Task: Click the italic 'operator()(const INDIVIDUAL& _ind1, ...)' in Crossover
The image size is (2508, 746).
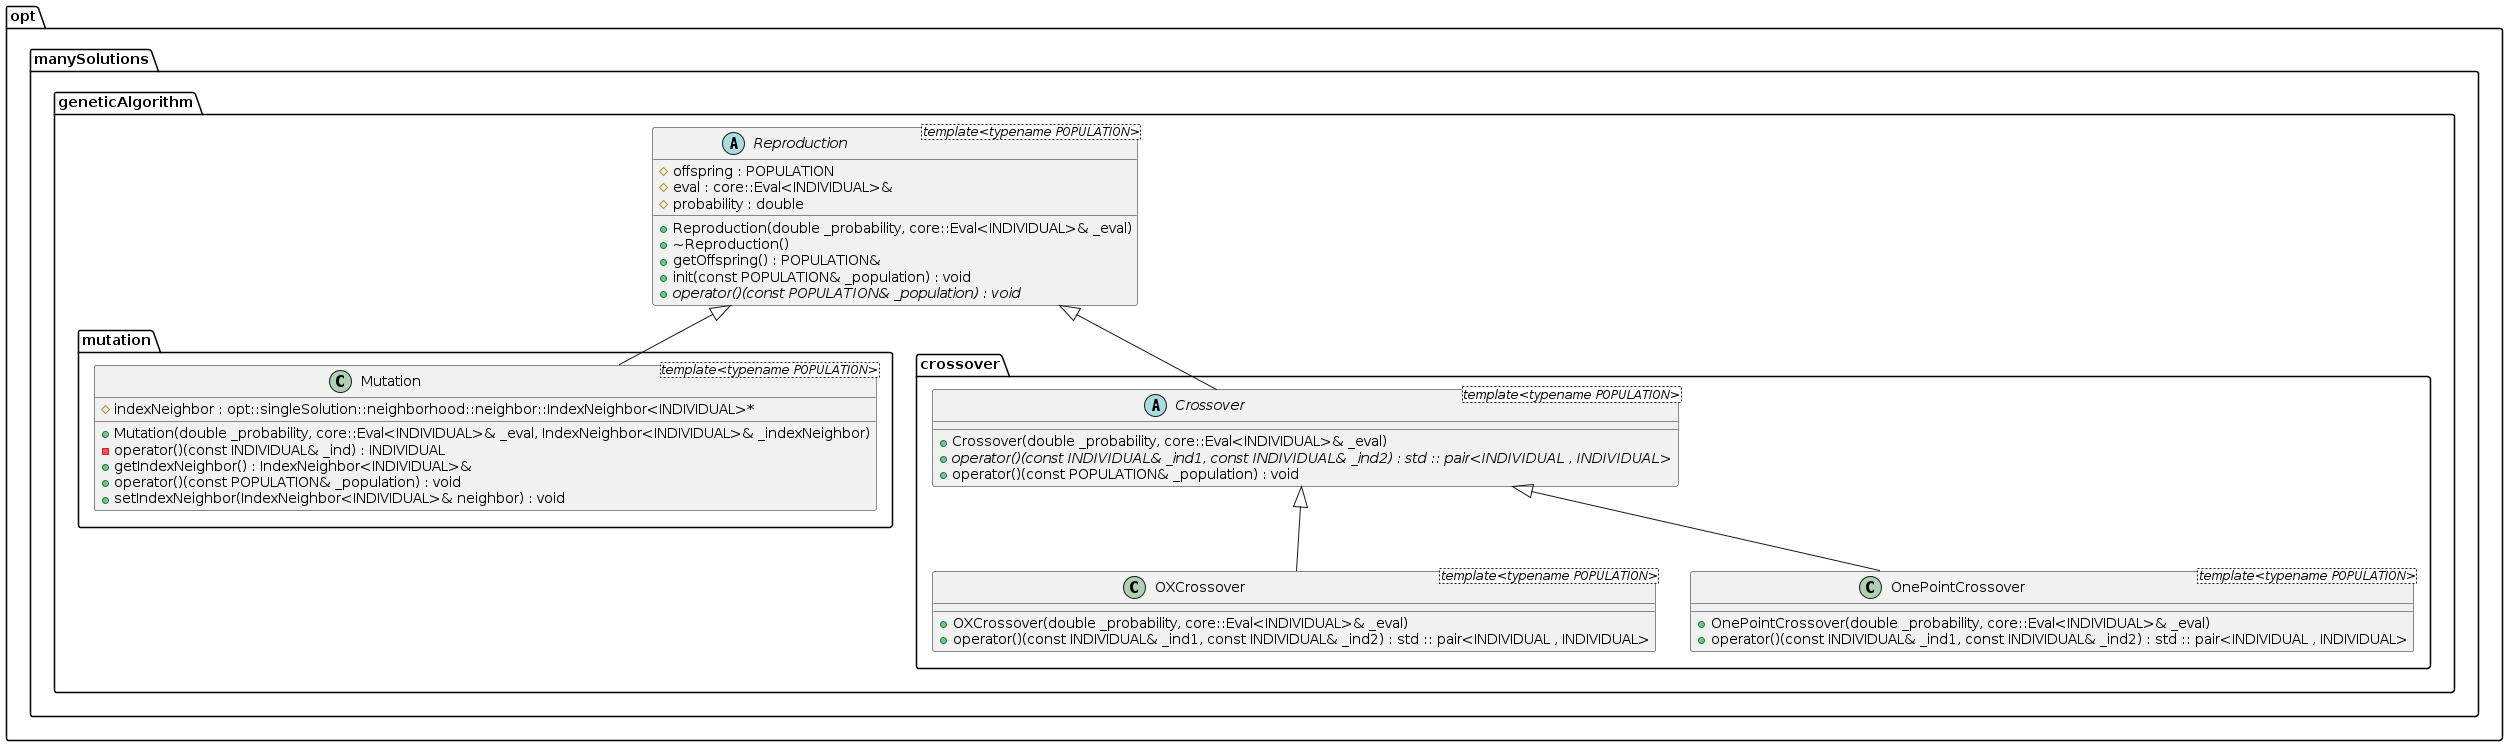Action: tap(1311, 458)
